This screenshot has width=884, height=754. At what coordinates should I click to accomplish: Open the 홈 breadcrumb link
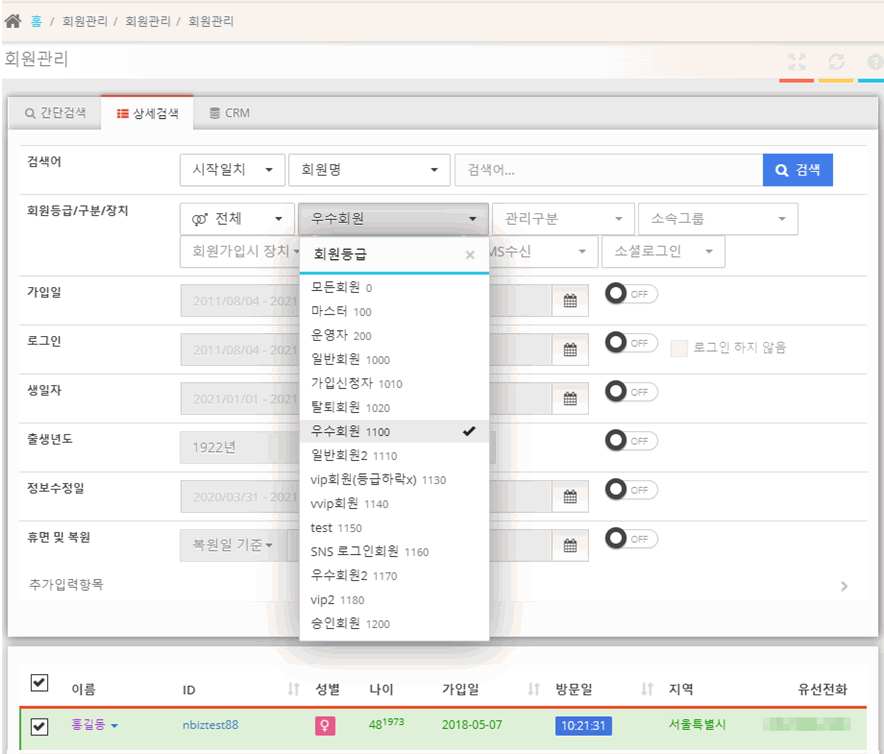pos(36,21)
